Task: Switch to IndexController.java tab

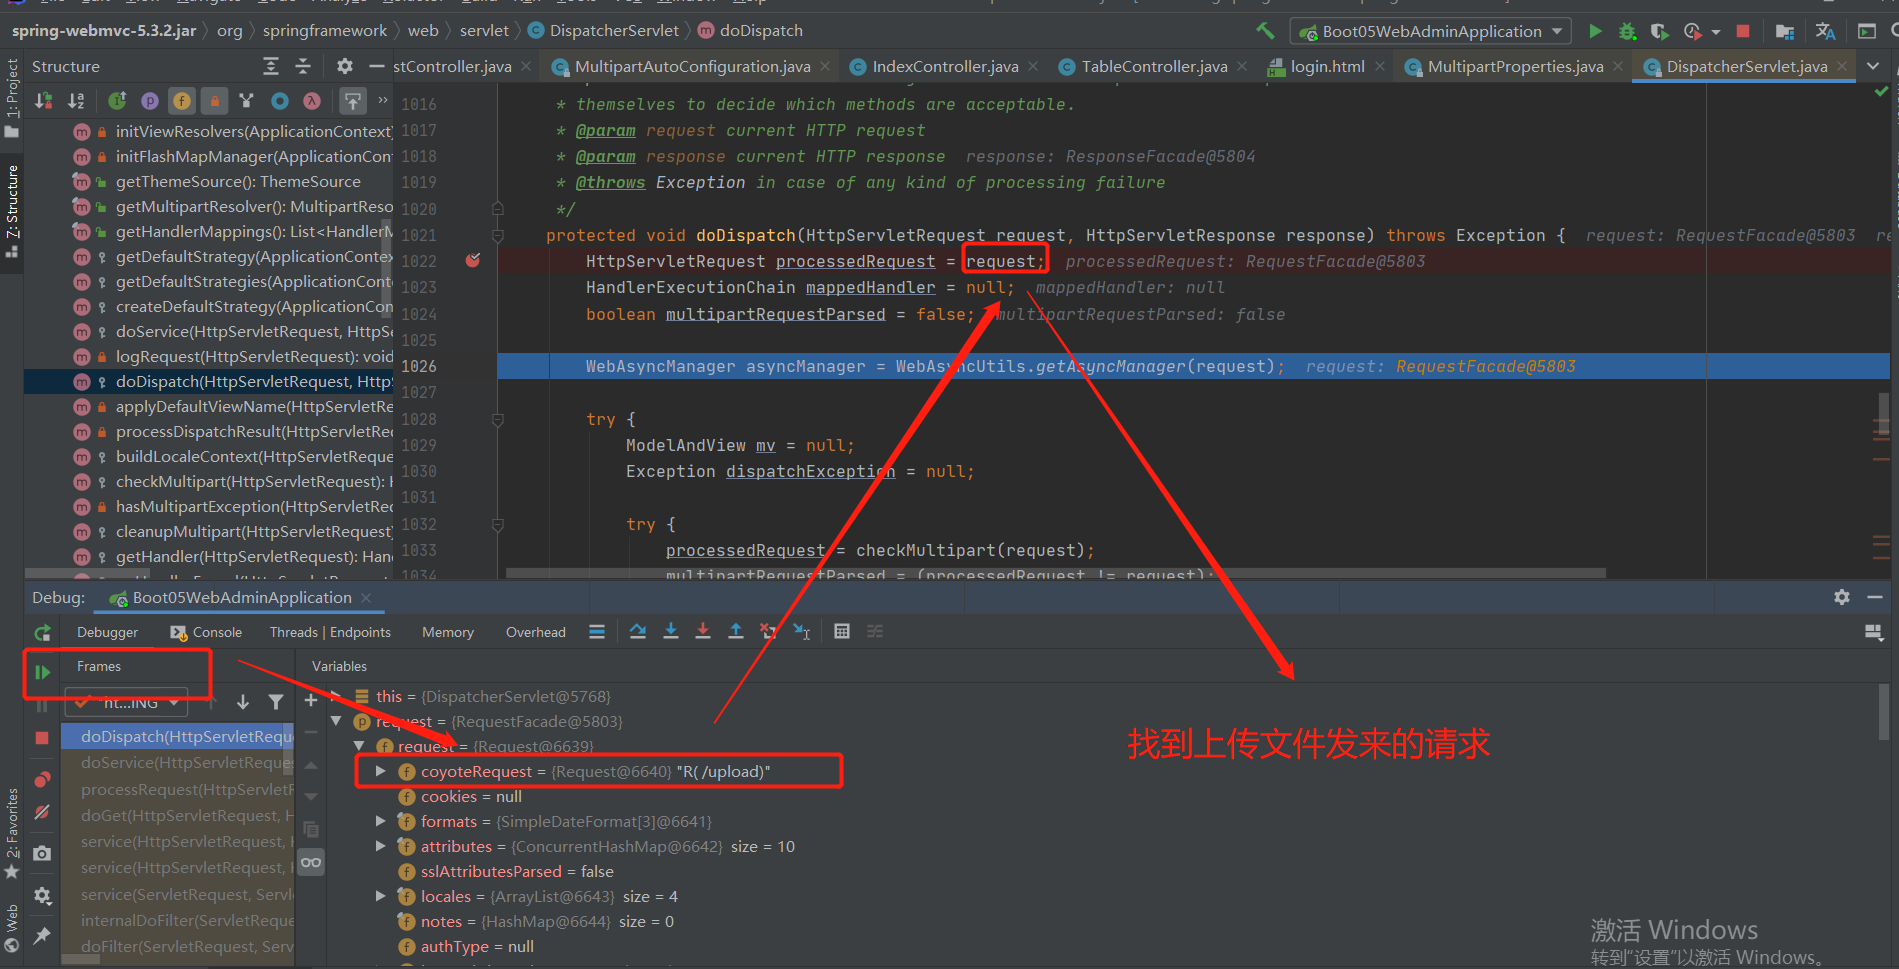Action: click(x=944, y=66)
